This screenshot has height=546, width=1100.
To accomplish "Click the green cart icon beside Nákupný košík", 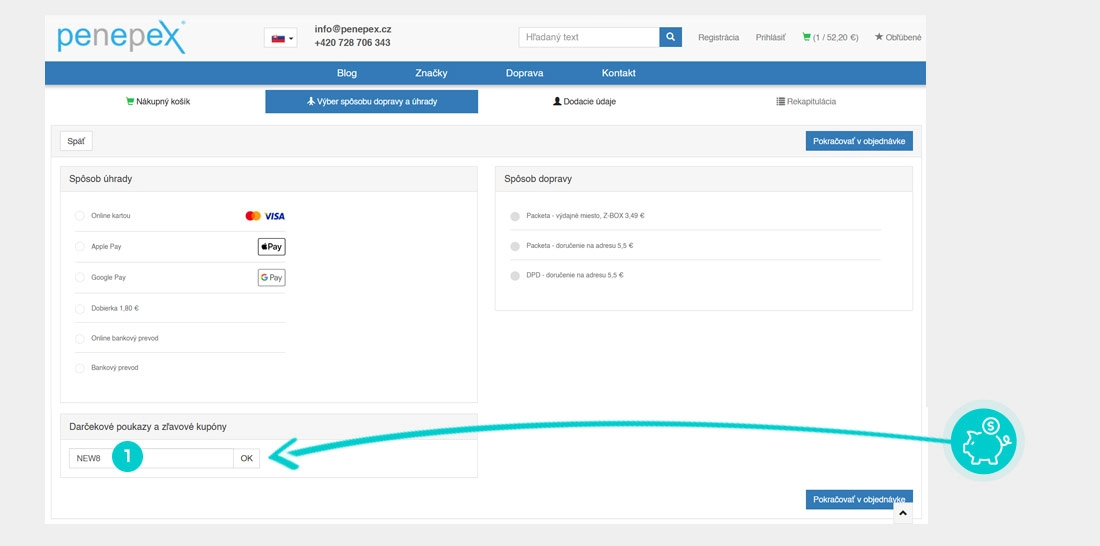I will (130, 101).
